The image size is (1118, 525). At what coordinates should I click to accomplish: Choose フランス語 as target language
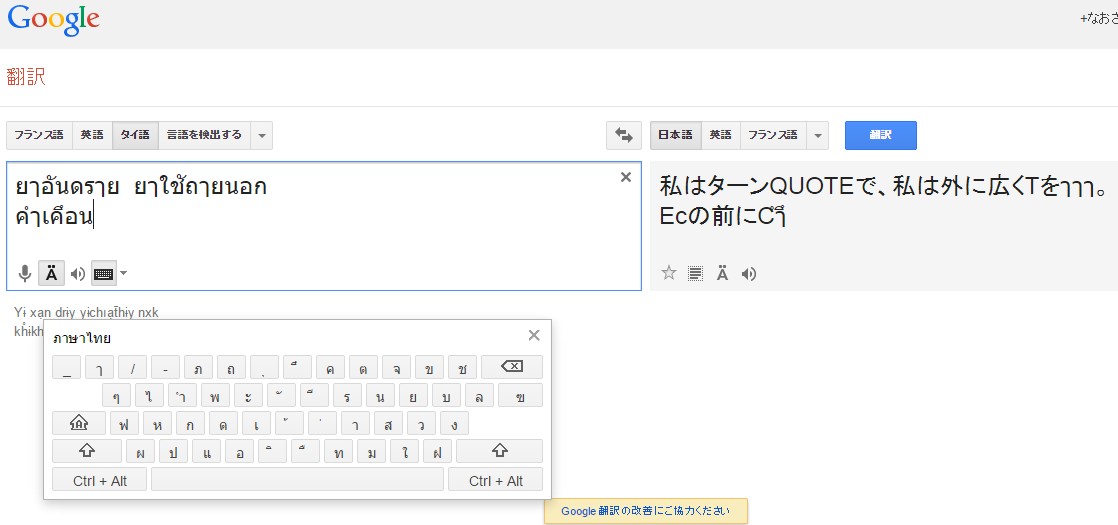773,135
